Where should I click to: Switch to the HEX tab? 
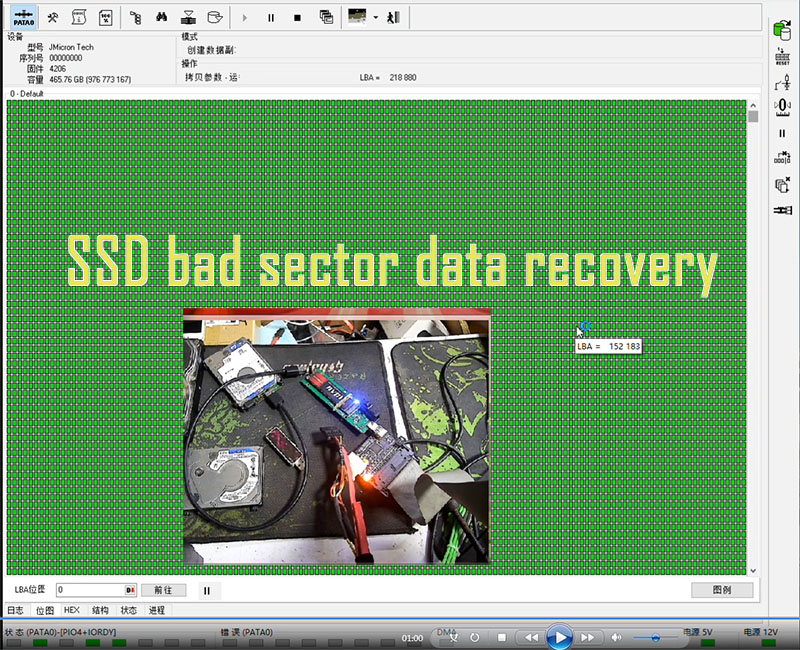pyautogui.click(x=72, y=610)
